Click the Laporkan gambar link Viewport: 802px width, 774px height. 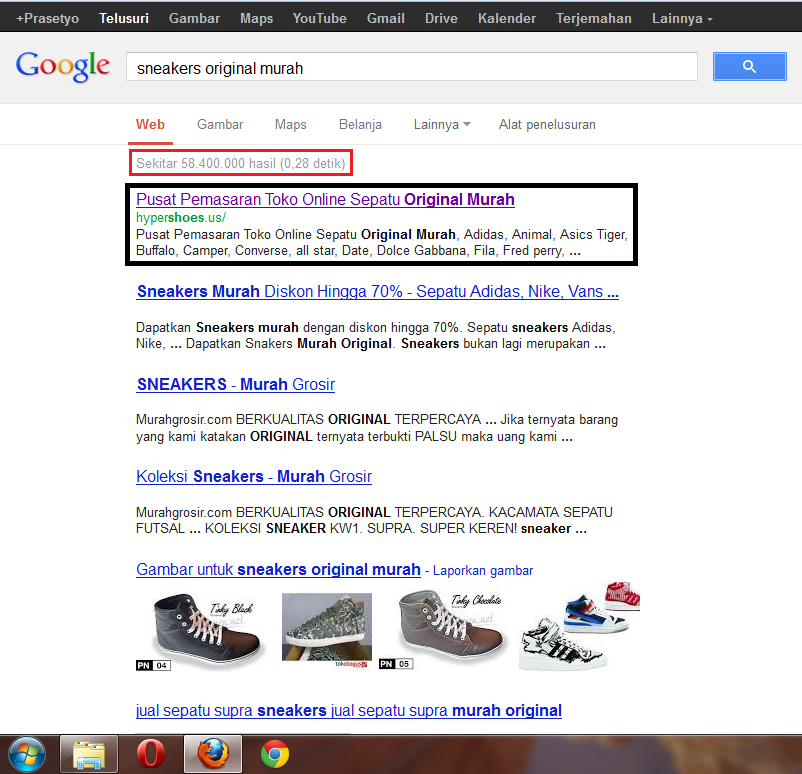[483, 570]
